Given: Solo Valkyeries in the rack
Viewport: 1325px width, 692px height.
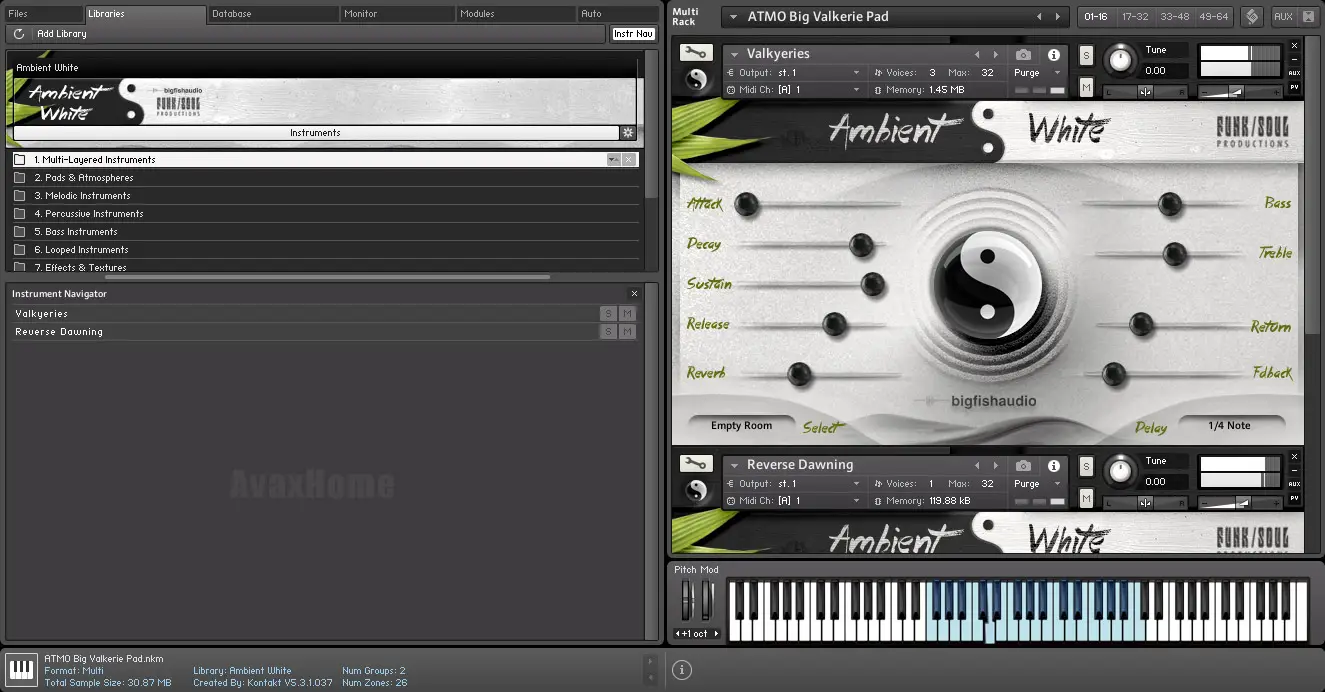Looking at the screenshot, I should click(x=1086, y=56).
